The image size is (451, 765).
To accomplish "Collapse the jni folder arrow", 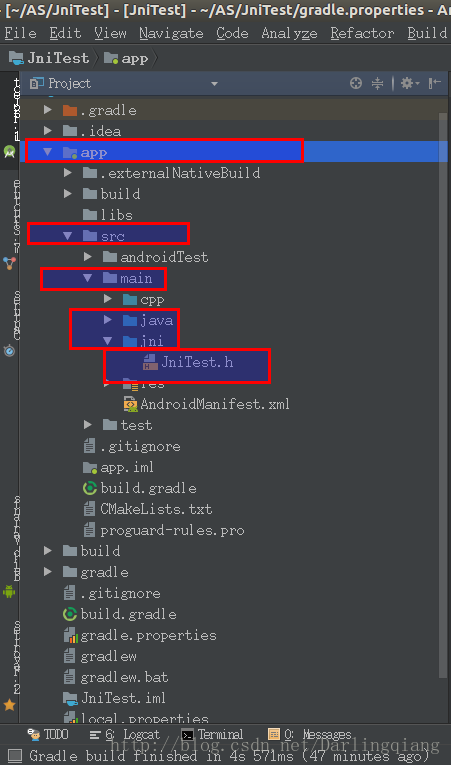I will click(x=108, y=341).
